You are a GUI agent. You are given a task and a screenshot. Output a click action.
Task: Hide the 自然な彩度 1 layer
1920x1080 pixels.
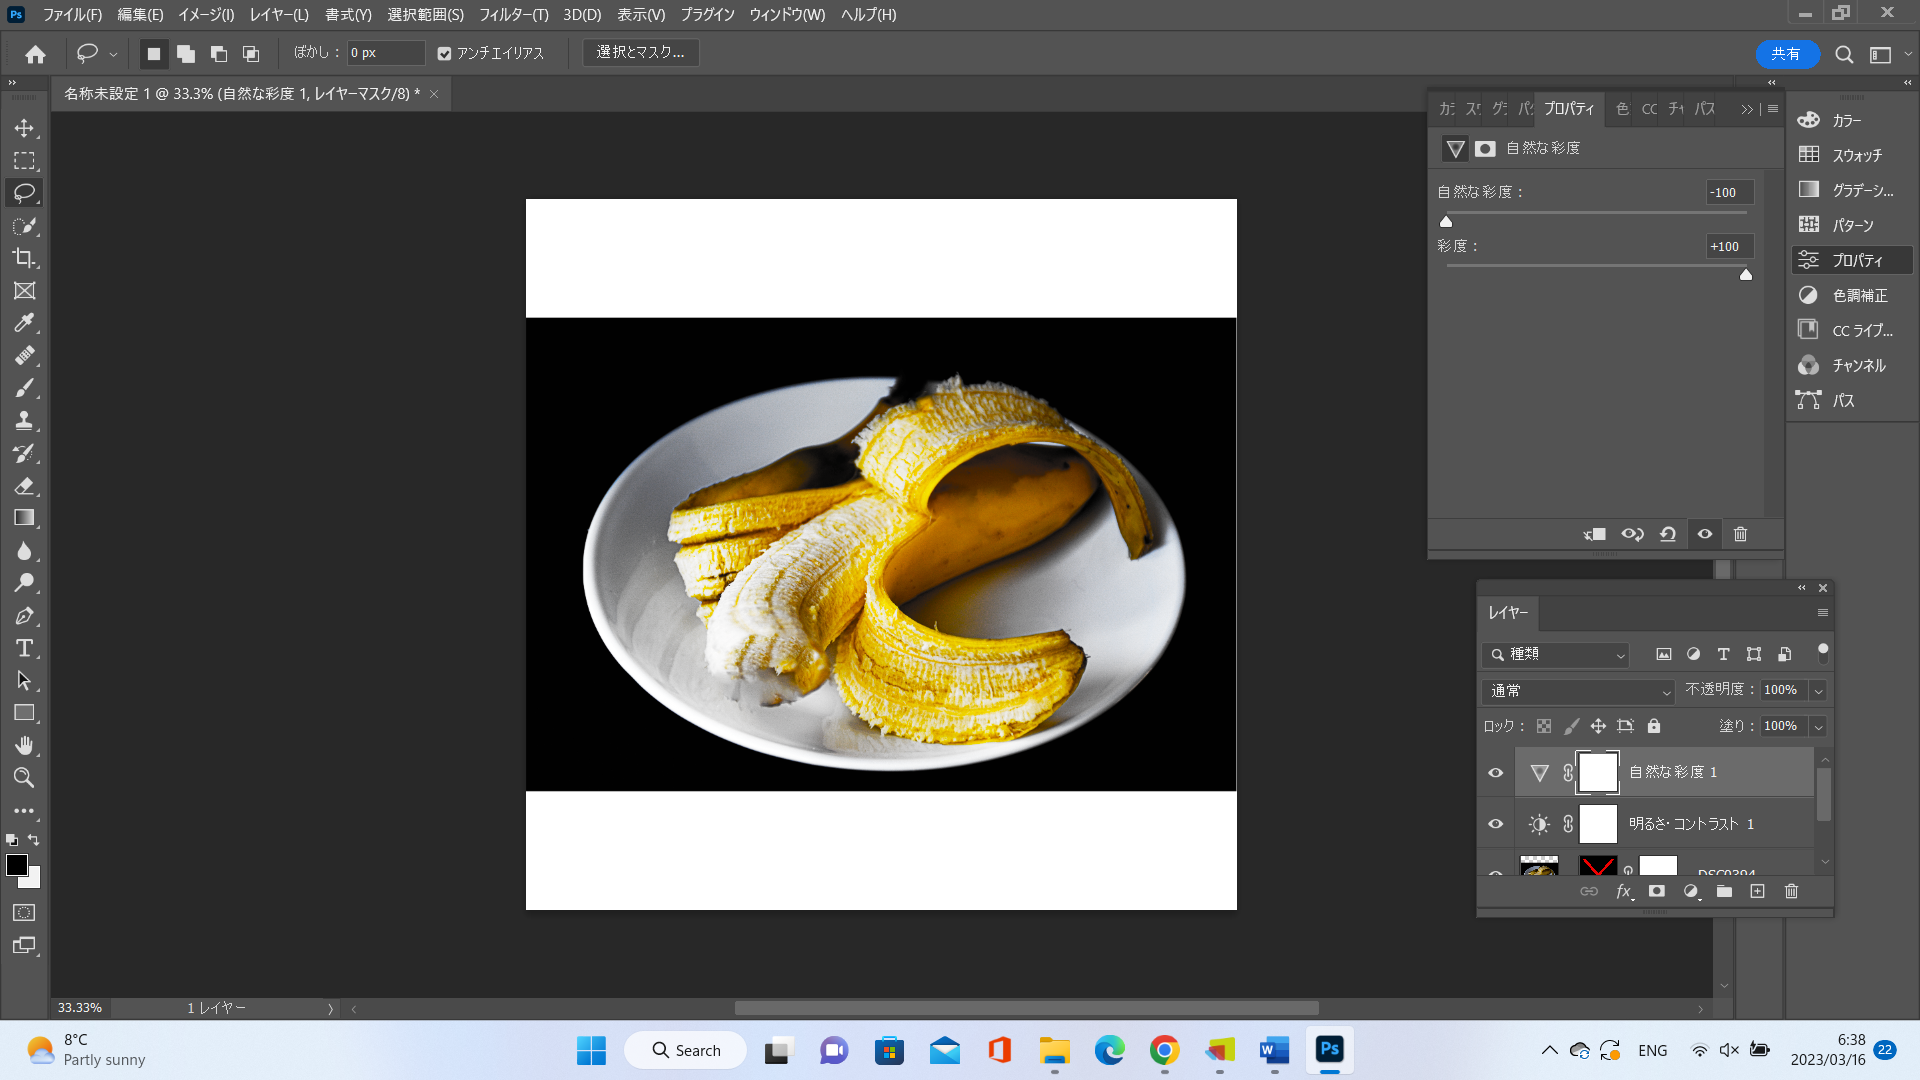1495,773
